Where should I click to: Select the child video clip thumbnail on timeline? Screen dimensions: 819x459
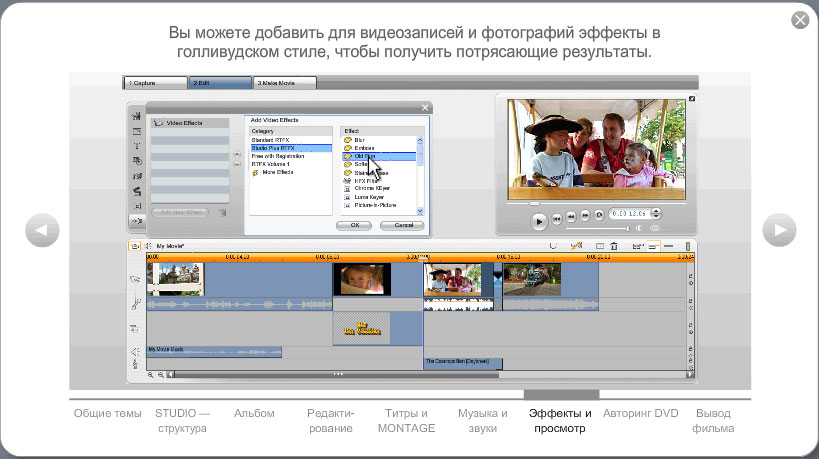pyautogui.click(x=361, y=280)
